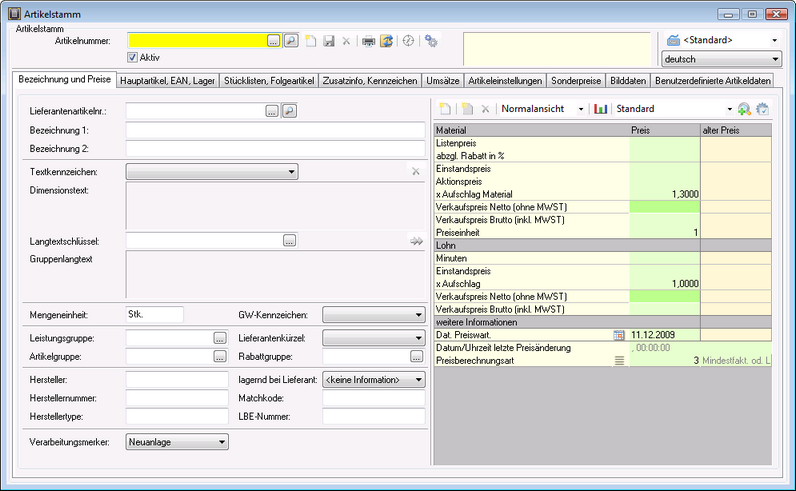Screen dimensions: 796x491
Task: Click the yellow Artikelnummer input field
Action: tap(198, 41)
